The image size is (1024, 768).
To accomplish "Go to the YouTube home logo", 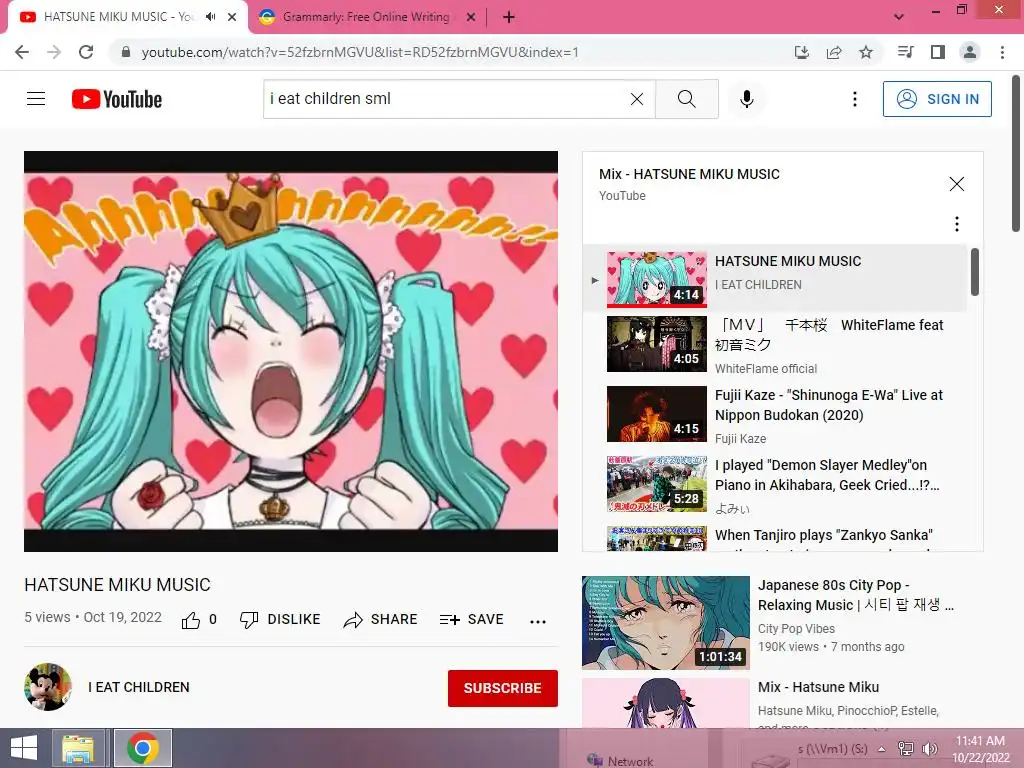I will pyautogui.click(x=117, y=99).
